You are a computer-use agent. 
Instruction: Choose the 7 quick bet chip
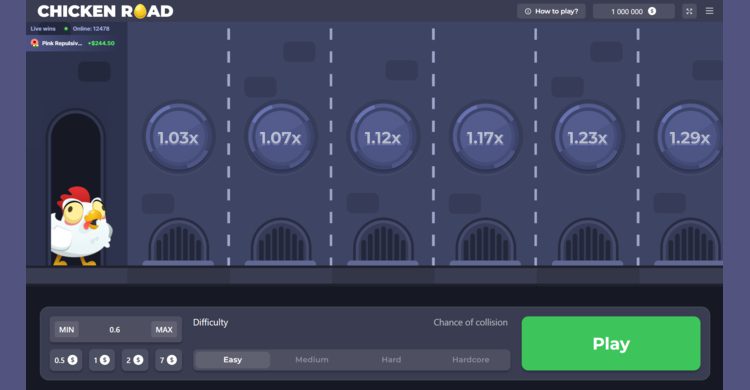click(168, 360)
